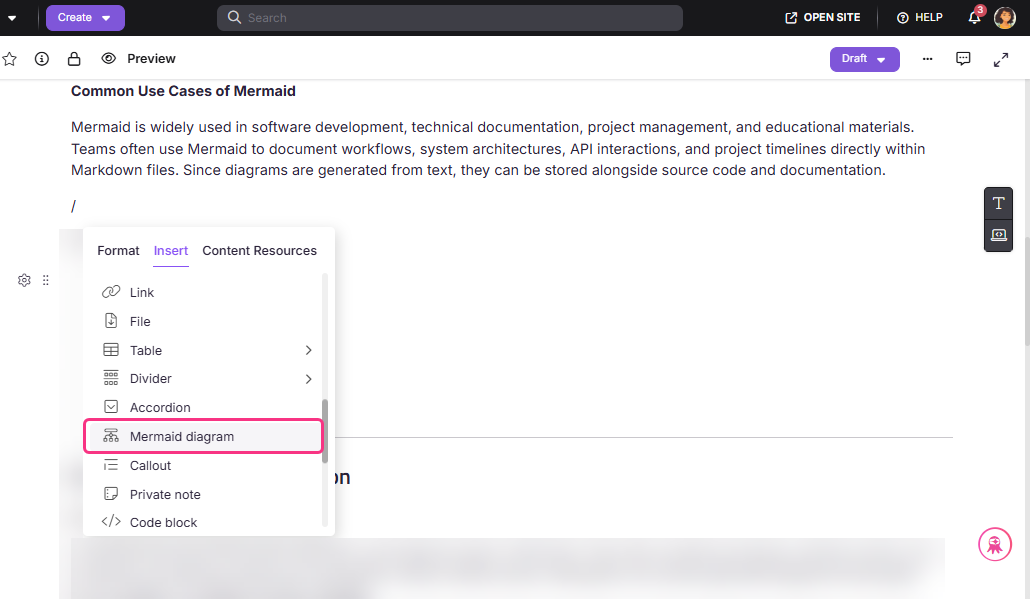Click the block drag handle dots
This screenshot has height=599, width=1030.
[45, 280]
